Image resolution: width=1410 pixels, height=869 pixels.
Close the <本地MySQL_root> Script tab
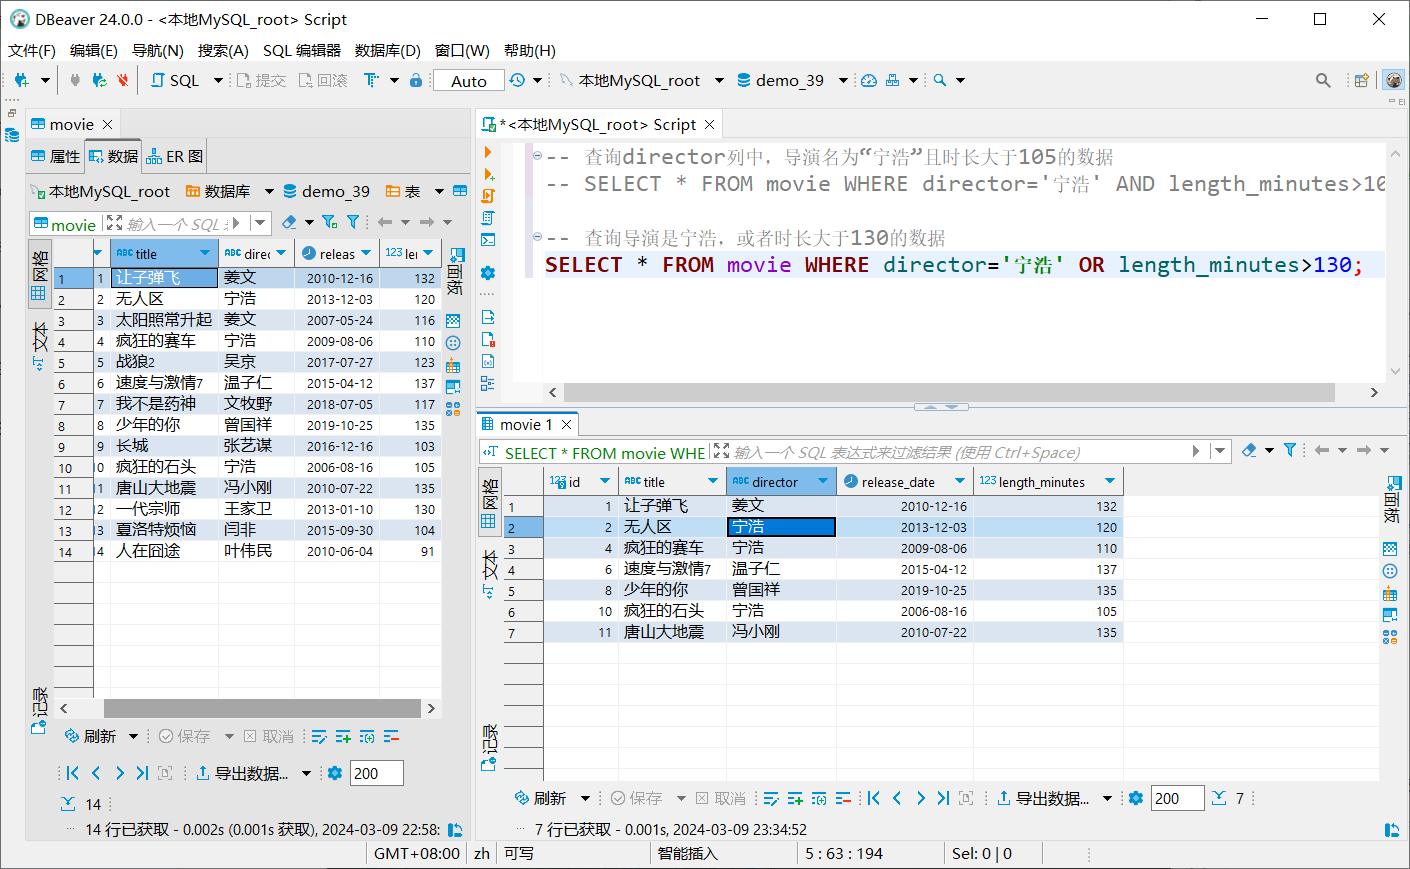[x=709, y=124]
